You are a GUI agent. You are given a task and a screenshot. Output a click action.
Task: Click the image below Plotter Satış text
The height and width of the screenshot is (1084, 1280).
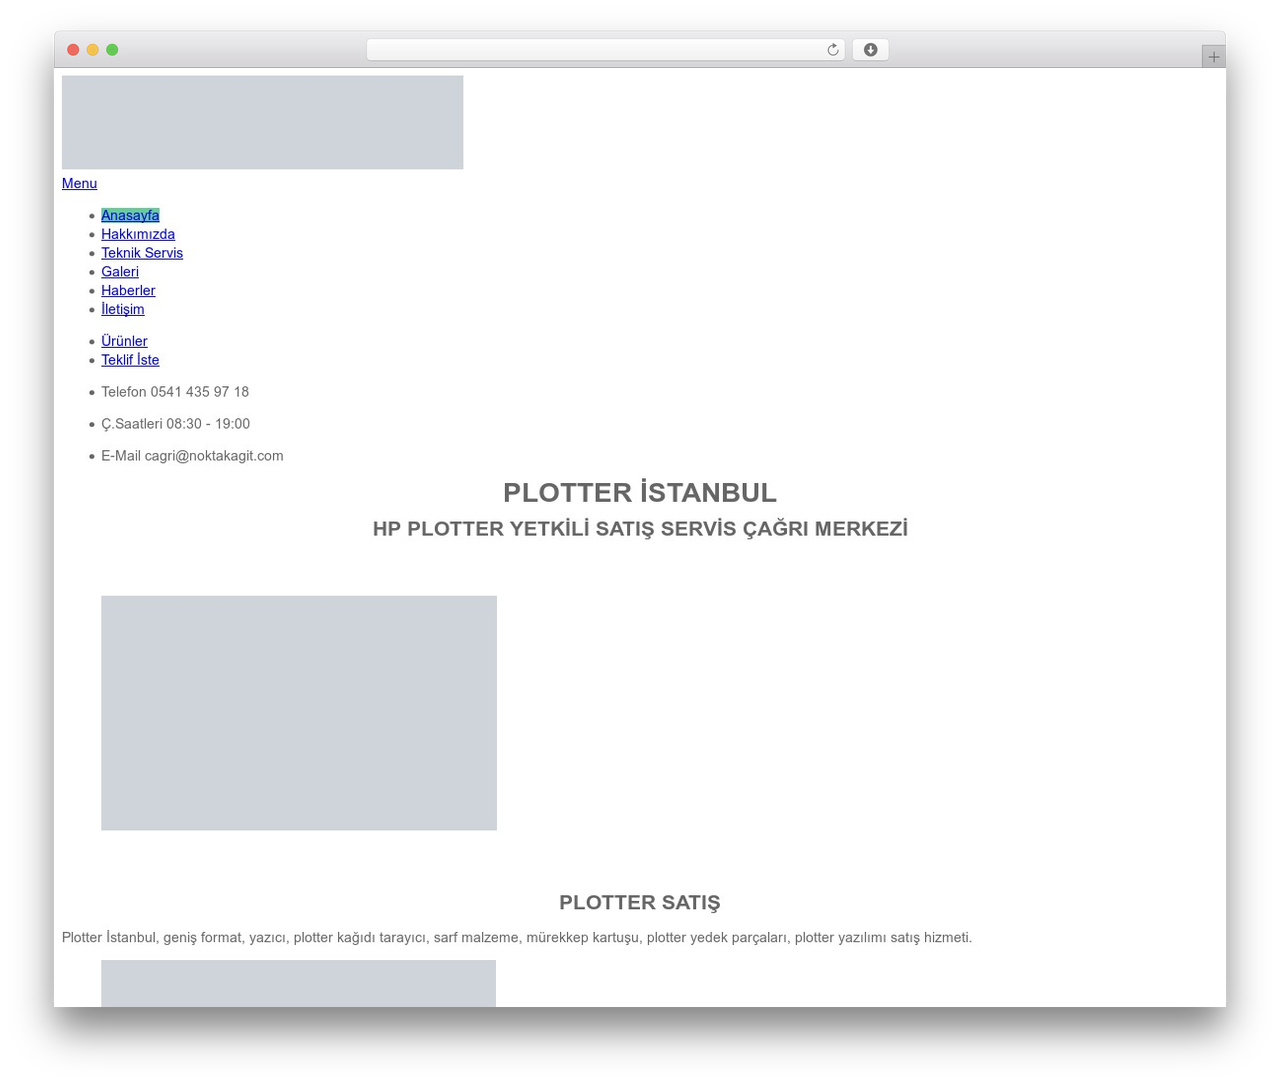tap(298, 983)
